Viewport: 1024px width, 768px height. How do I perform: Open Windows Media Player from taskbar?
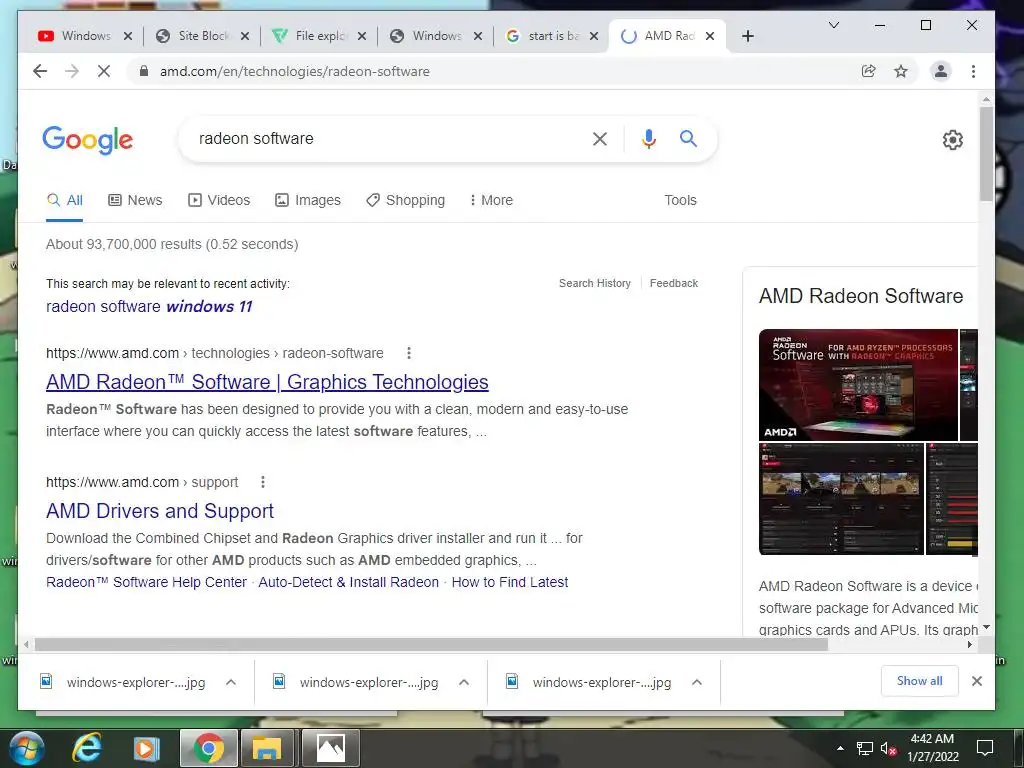146,748
